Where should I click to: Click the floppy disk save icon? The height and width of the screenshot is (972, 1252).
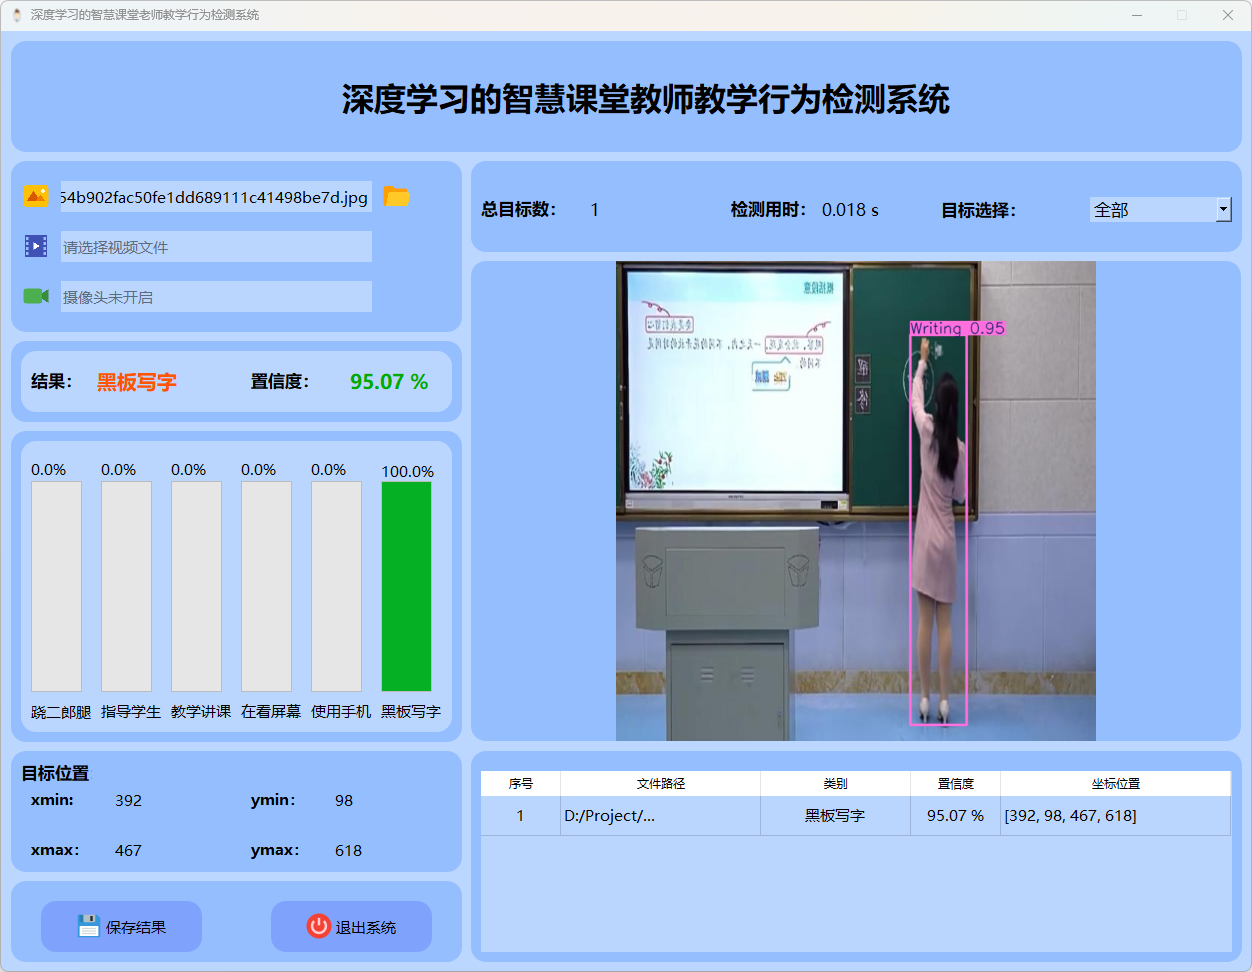coord(89,926)
